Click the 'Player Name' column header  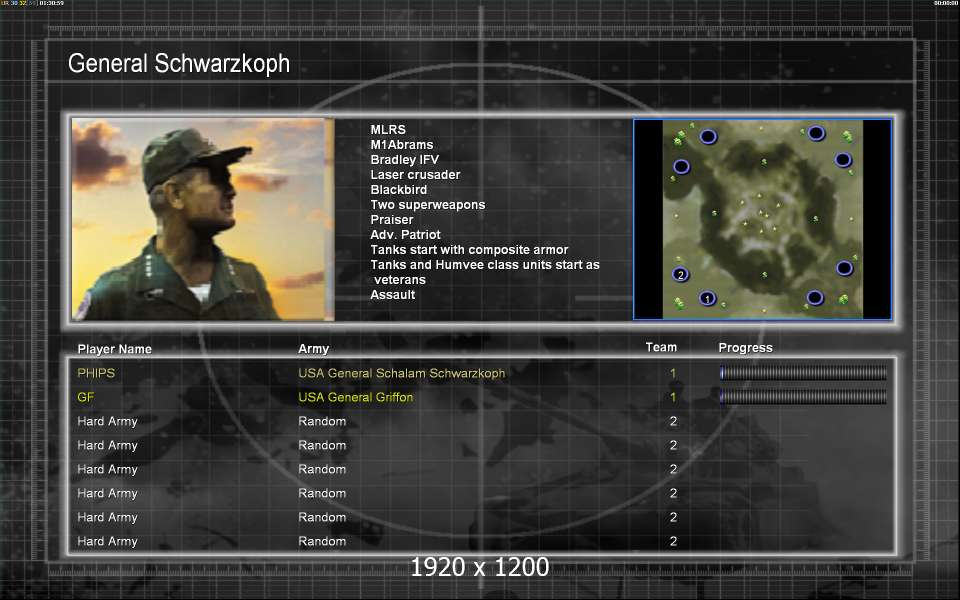pos(114,349)
